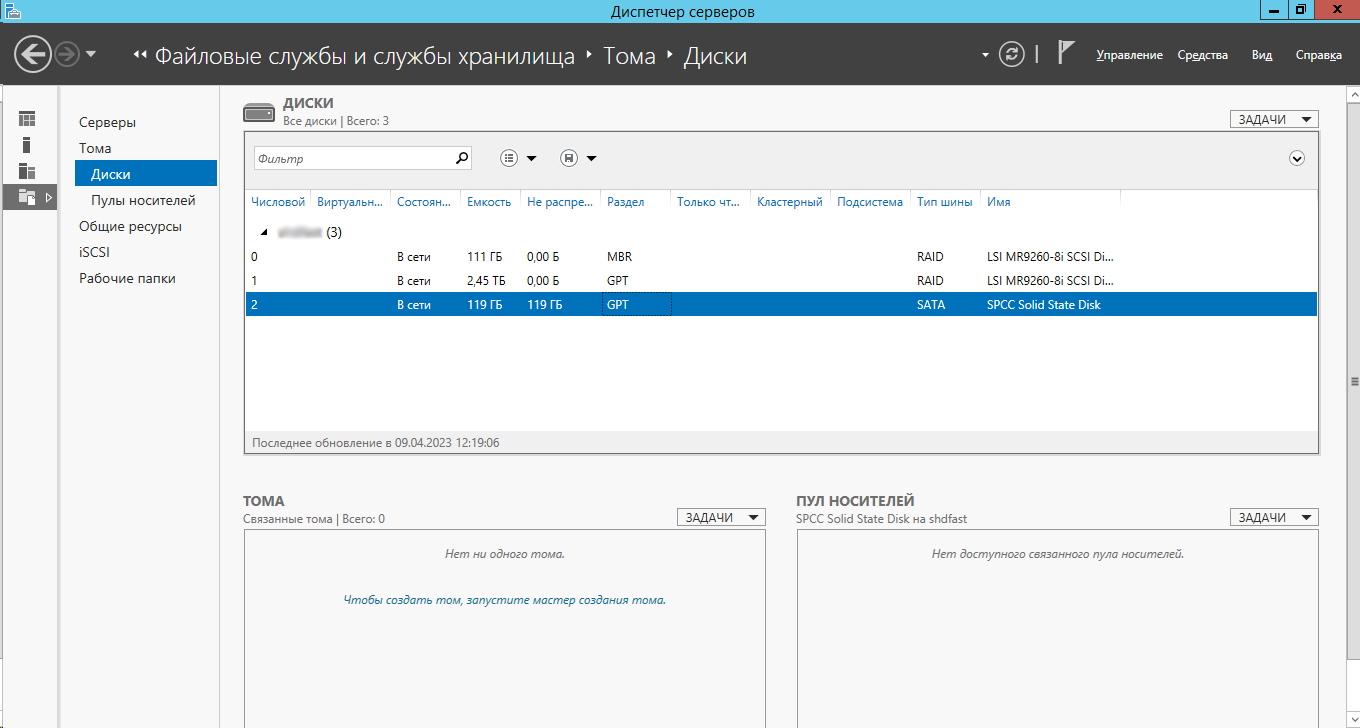The image size is (1360, 728).
Task: Open the notifications flag icon
Action: (1066, 53)
